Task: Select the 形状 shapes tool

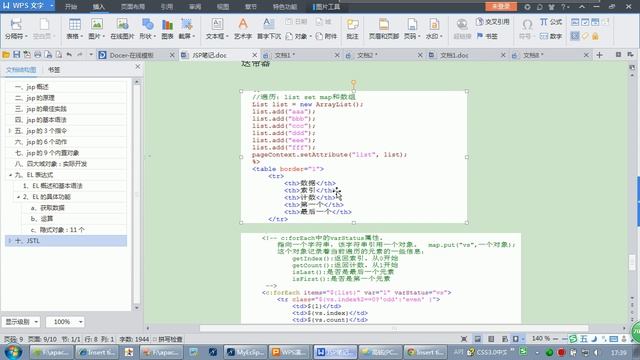Action: 147,29
